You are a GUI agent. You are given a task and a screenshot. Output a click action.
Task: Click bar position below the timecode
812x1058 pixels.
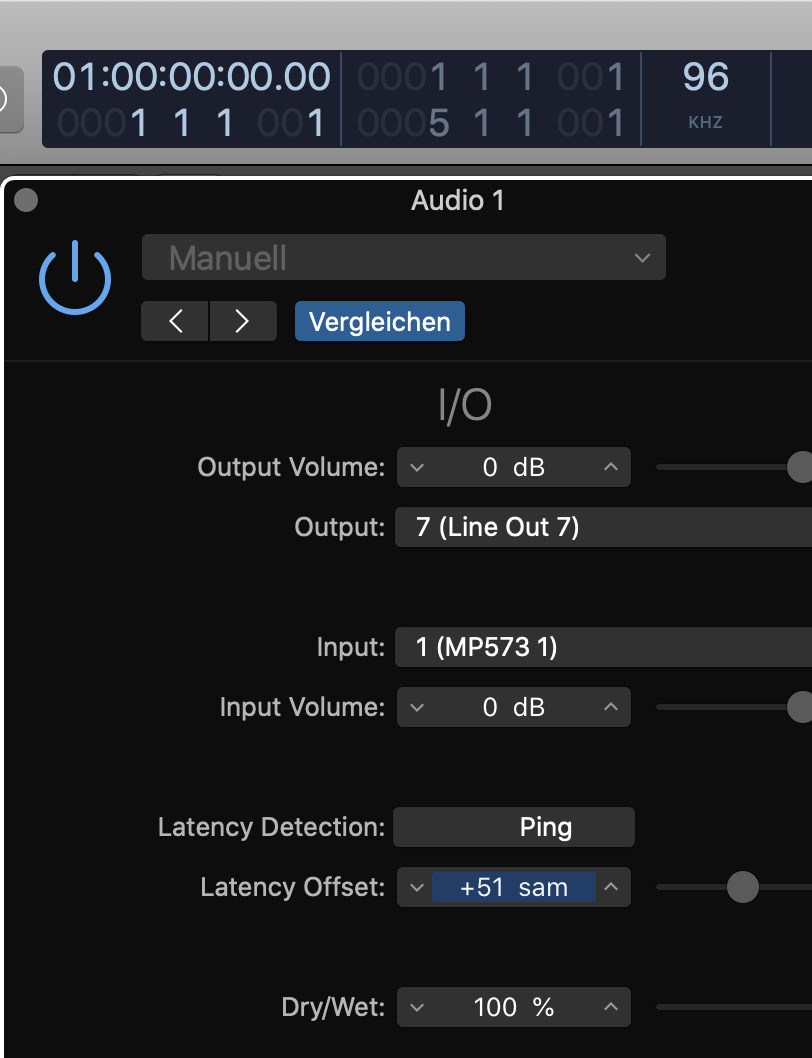click(x=192, y=123)
